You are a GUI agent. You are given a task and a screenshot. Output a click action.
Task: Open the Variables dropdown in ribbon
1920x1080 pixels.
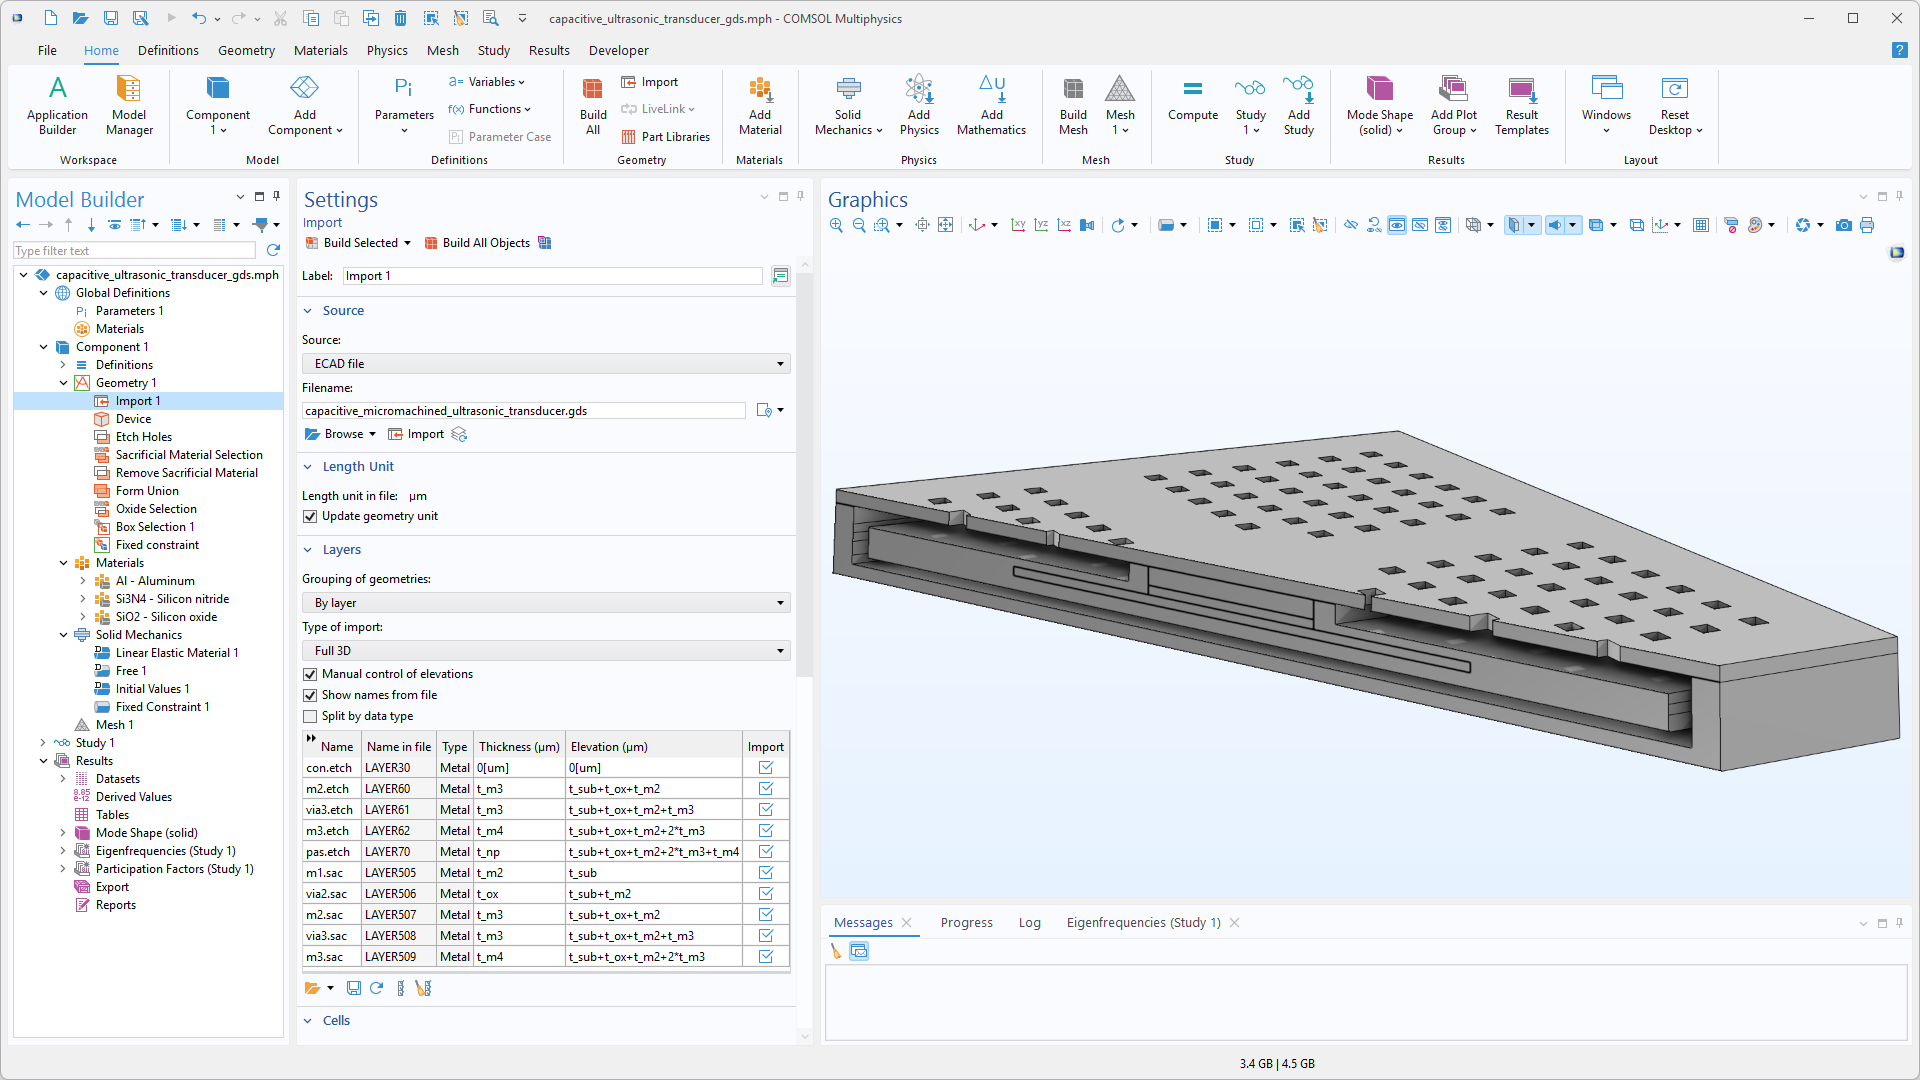[x=487, y=82]
